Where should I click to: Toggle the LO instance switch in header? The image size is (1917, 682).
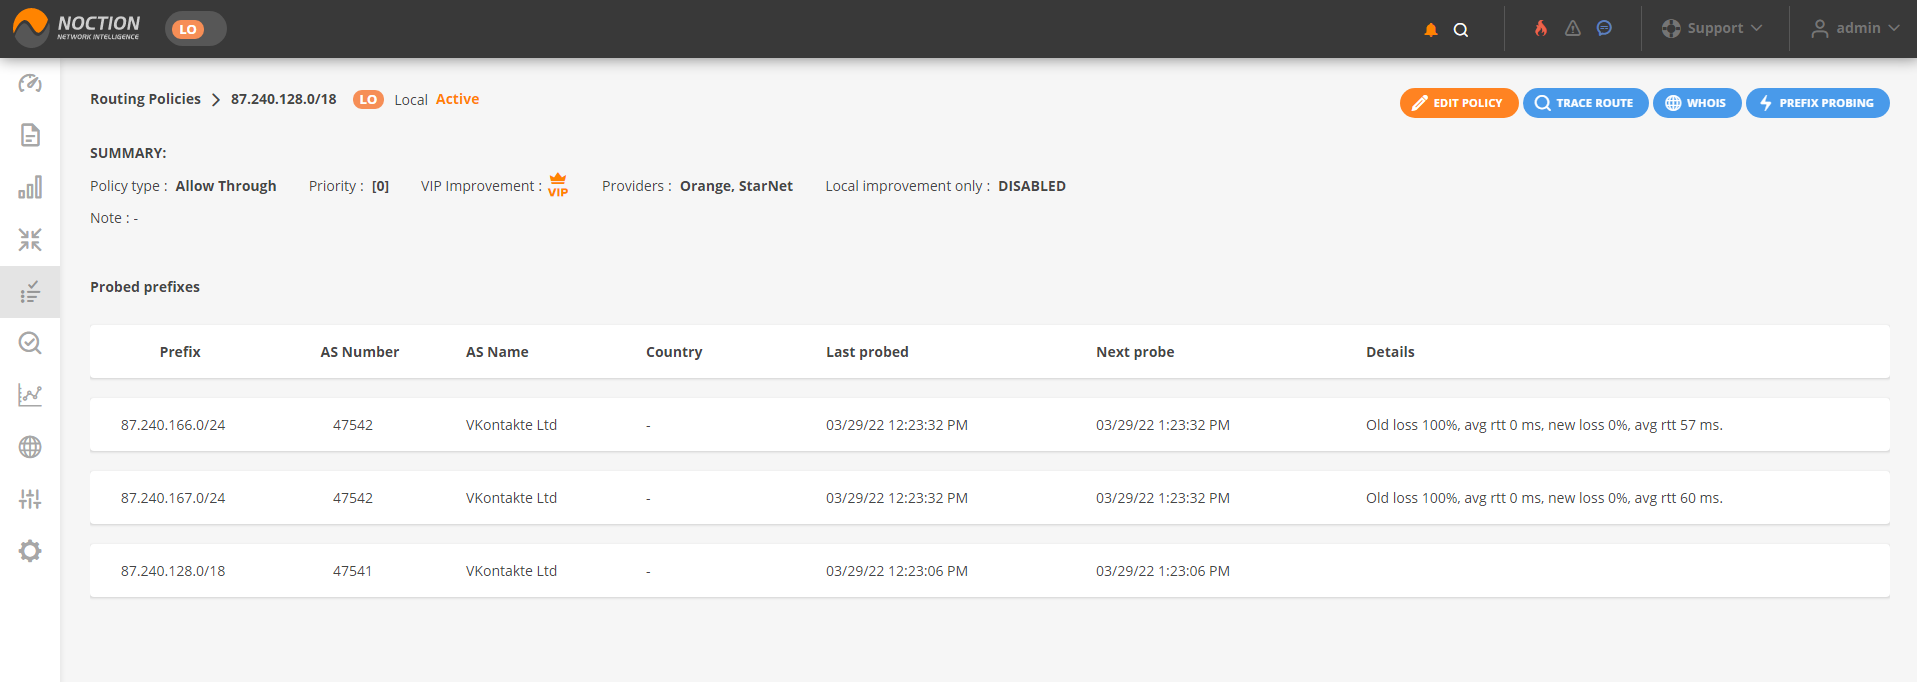[x=196, y=29]
